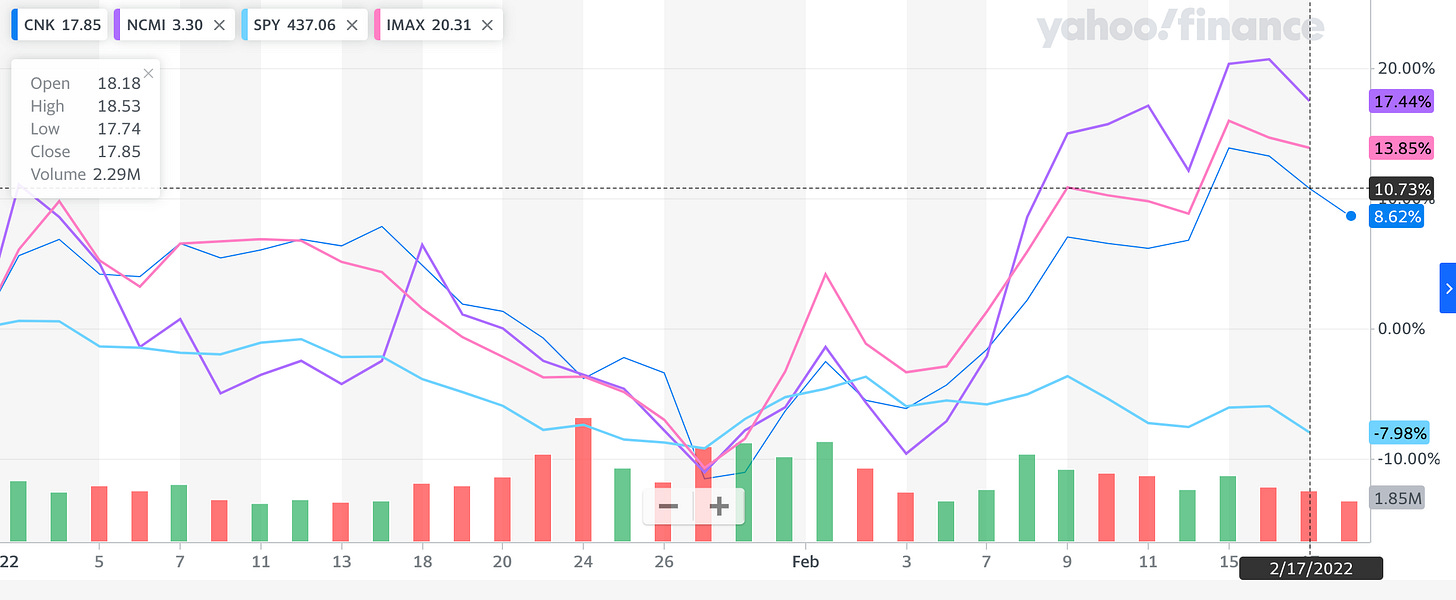Click the pink 13.85% price tag
The image size is (1456, 600).
[1400, 148]
